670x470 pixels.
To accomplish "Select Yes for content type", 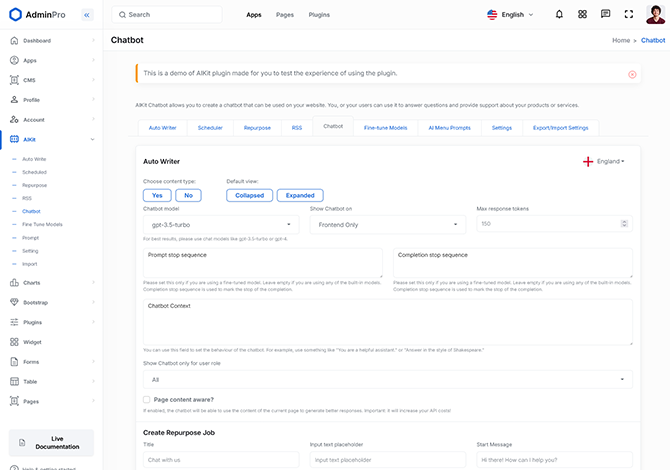I will tap(157, 195).
